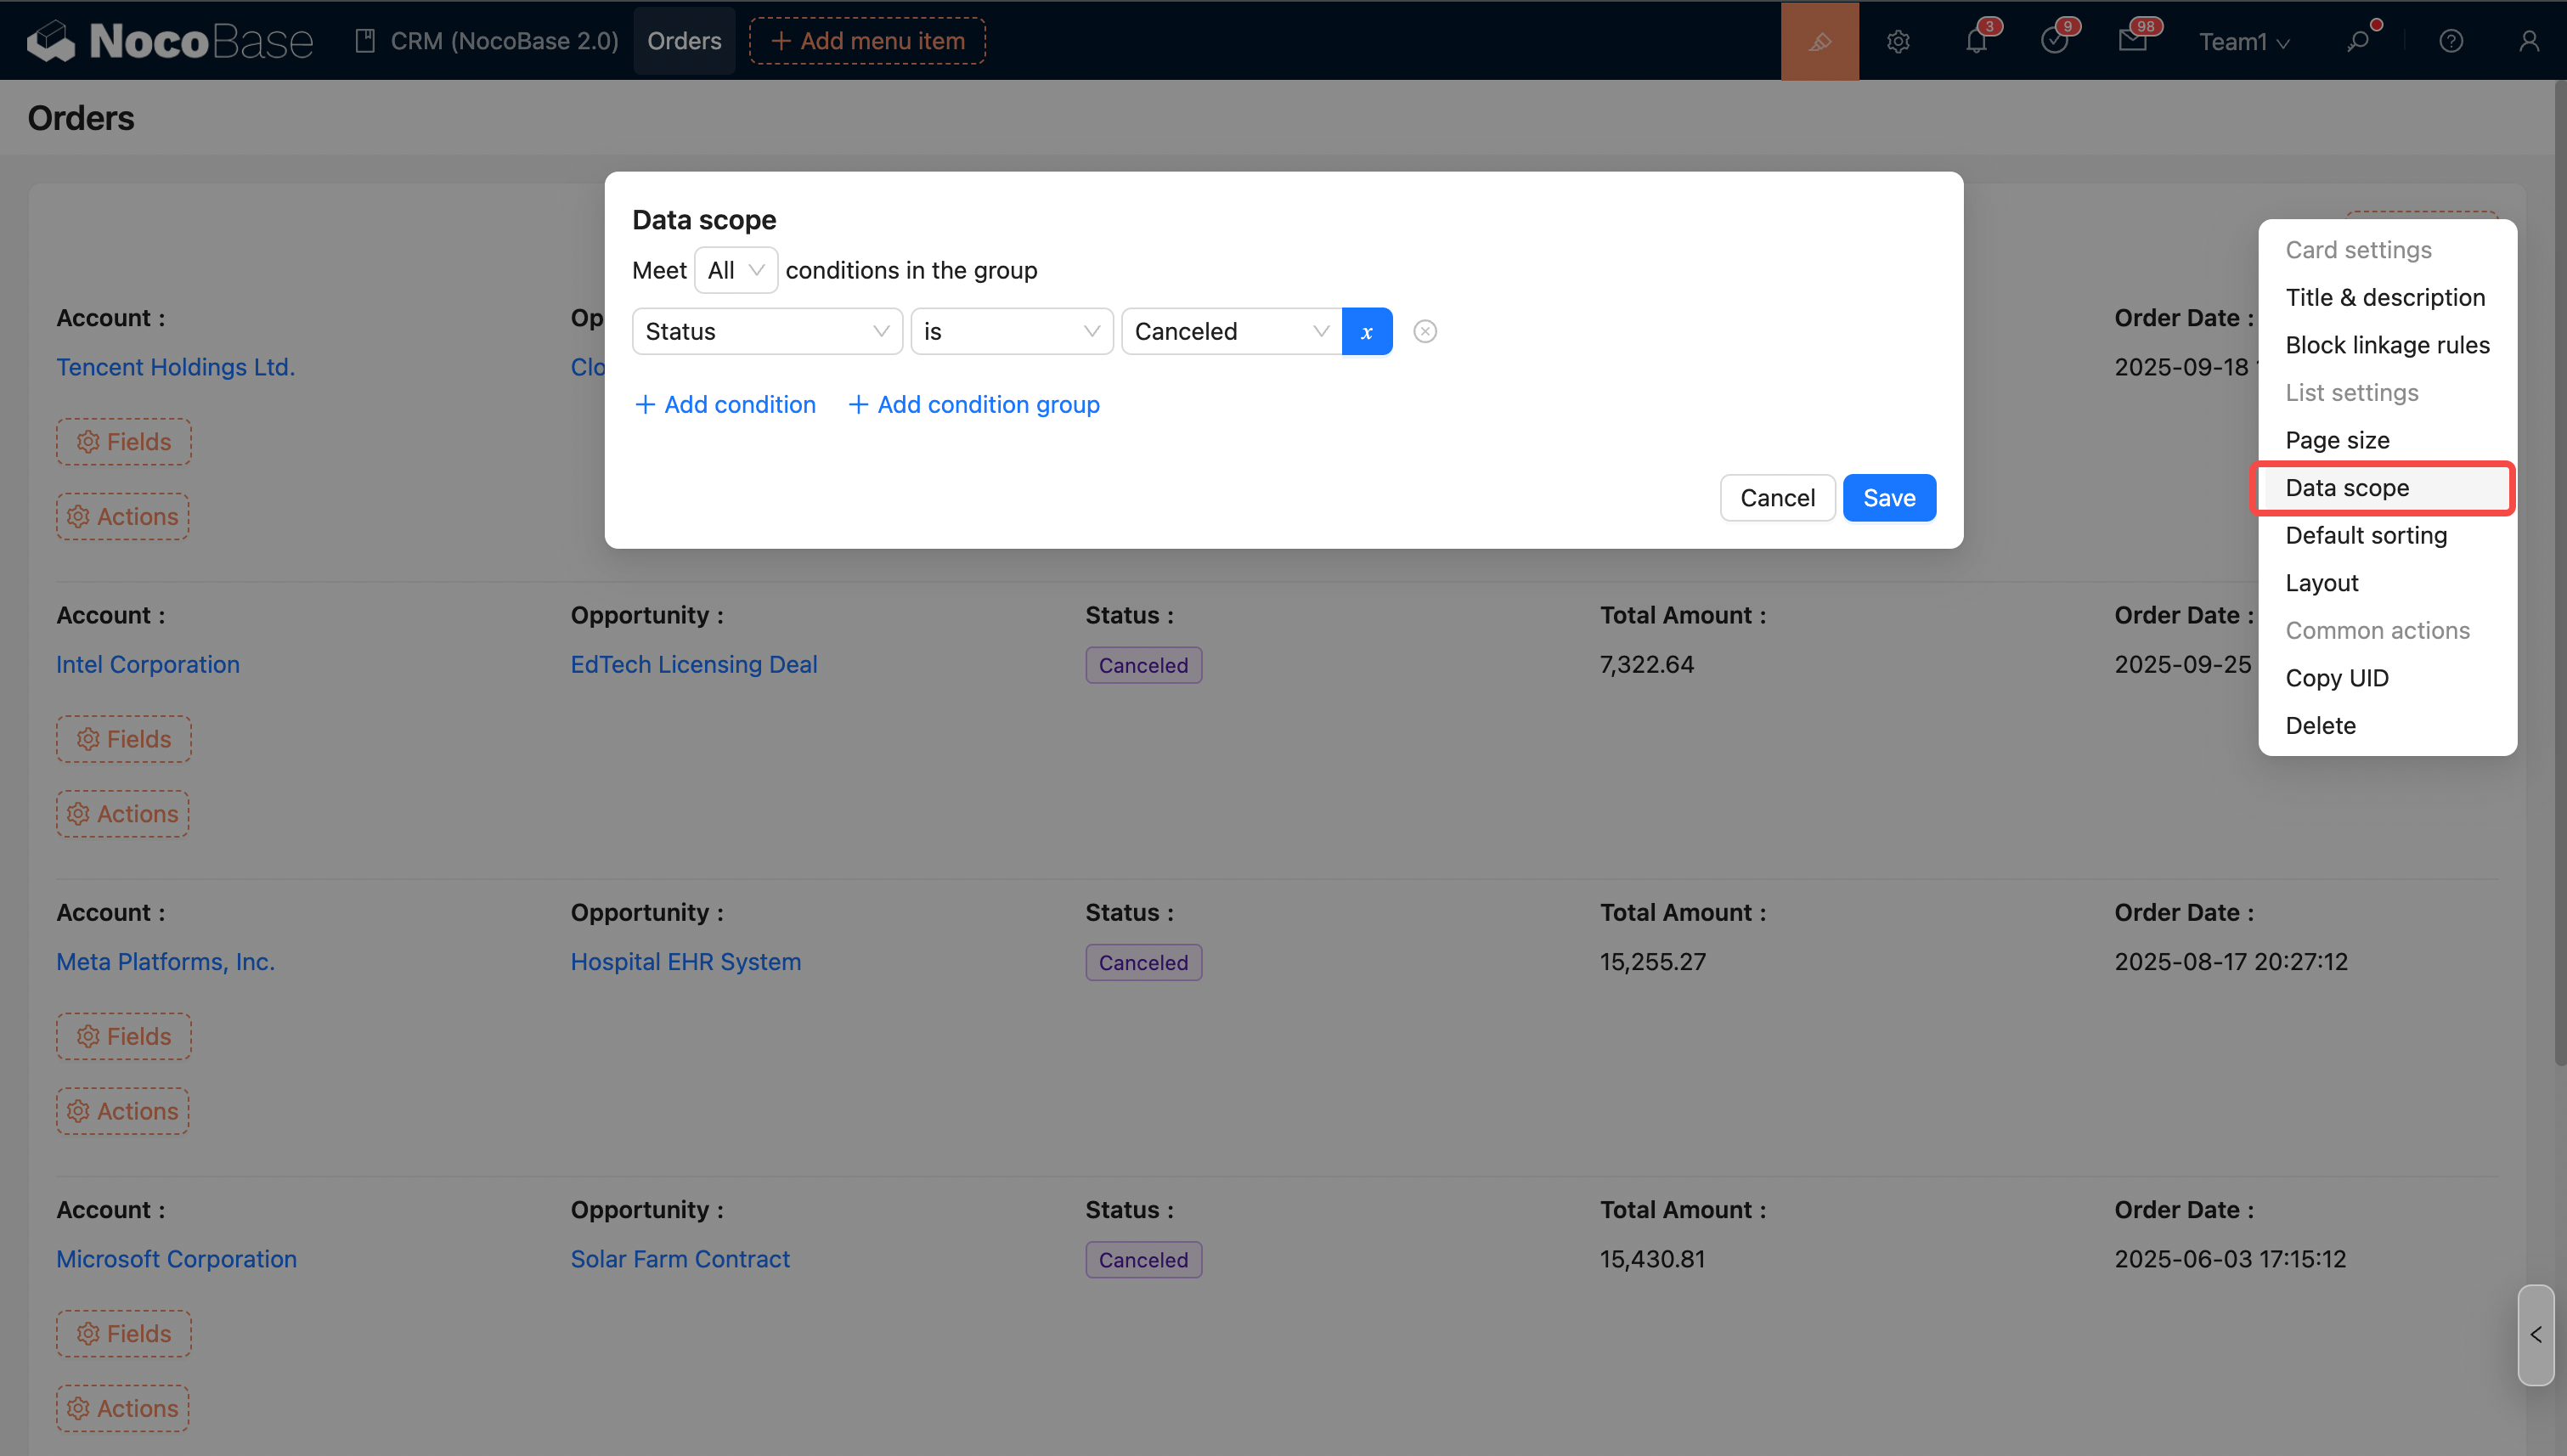Open the mail inbox icon
2567x1456 pixels.
(x=2132, y=41)
